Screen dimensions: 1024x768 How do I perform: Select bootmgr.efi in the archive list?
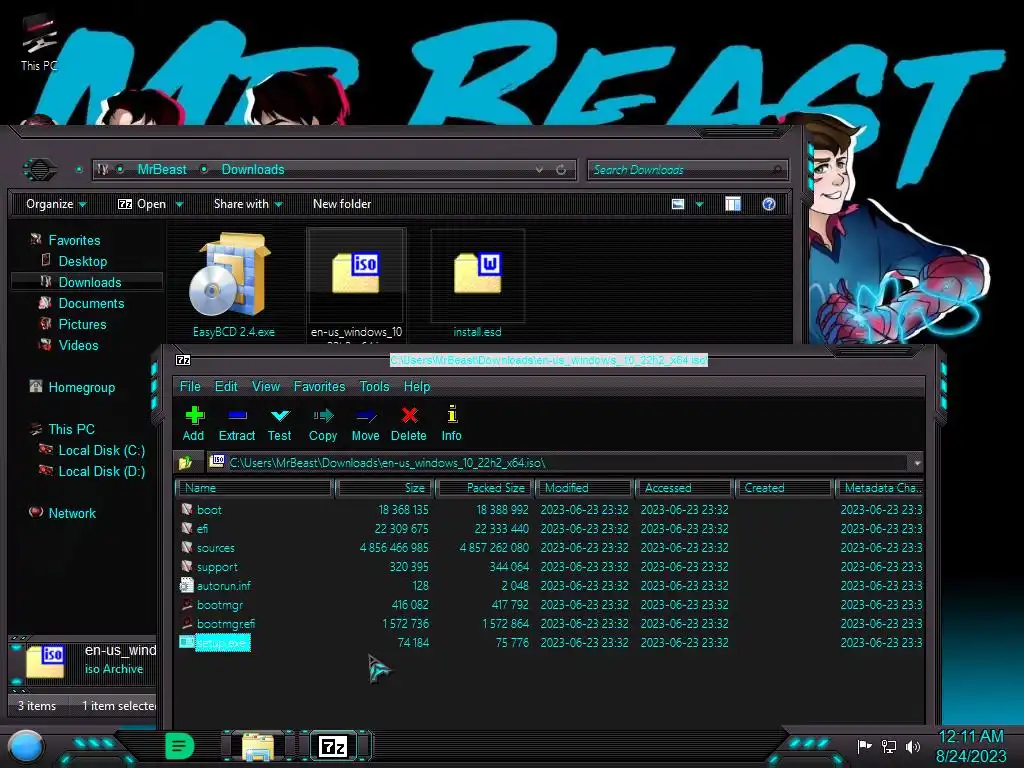coord(226,624)
